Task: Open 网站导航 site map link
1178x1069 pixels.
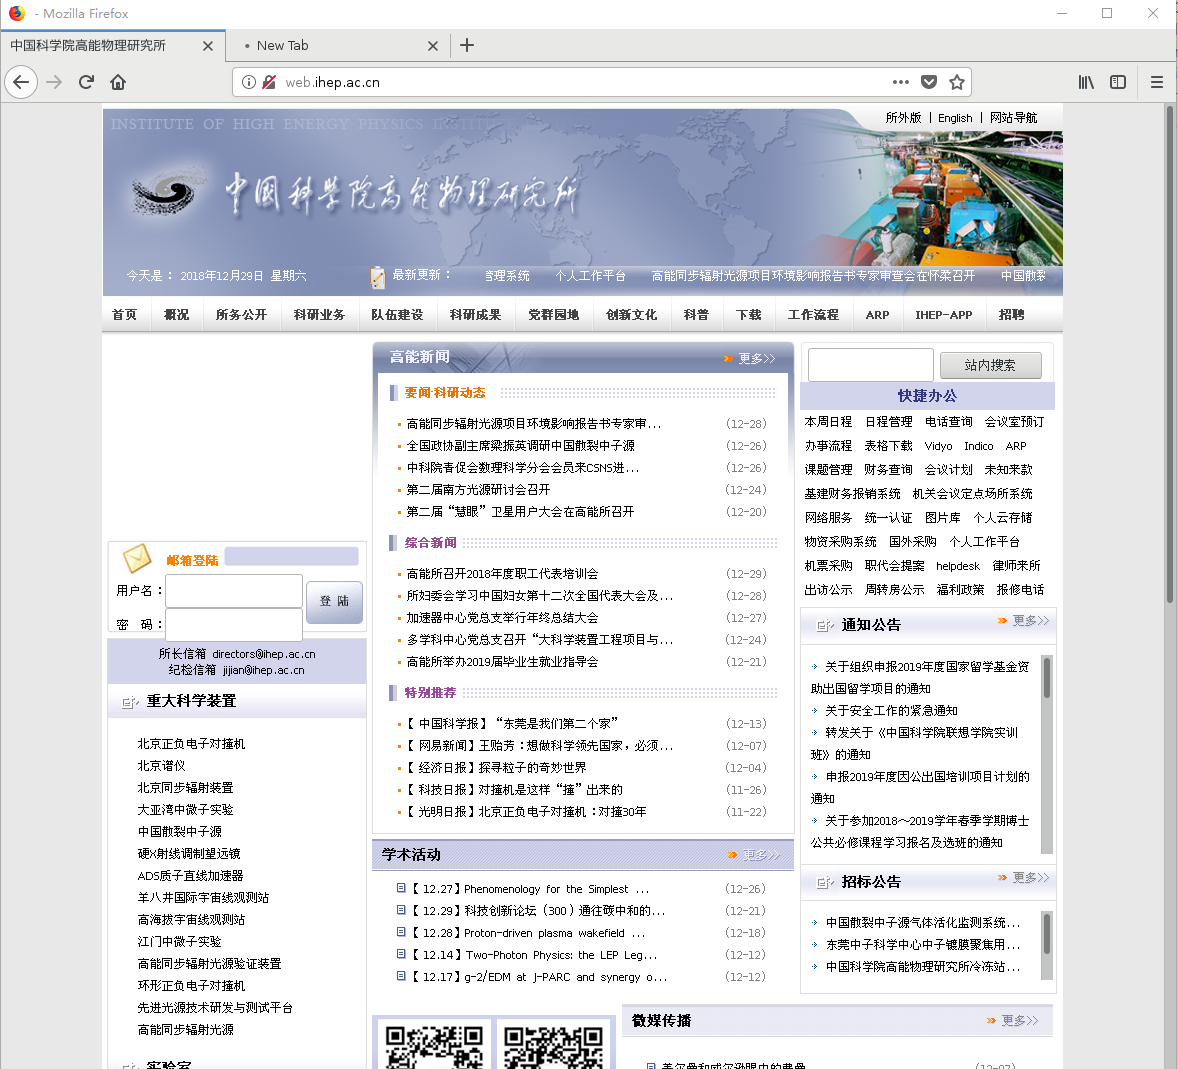Action: pos(1013,118)
